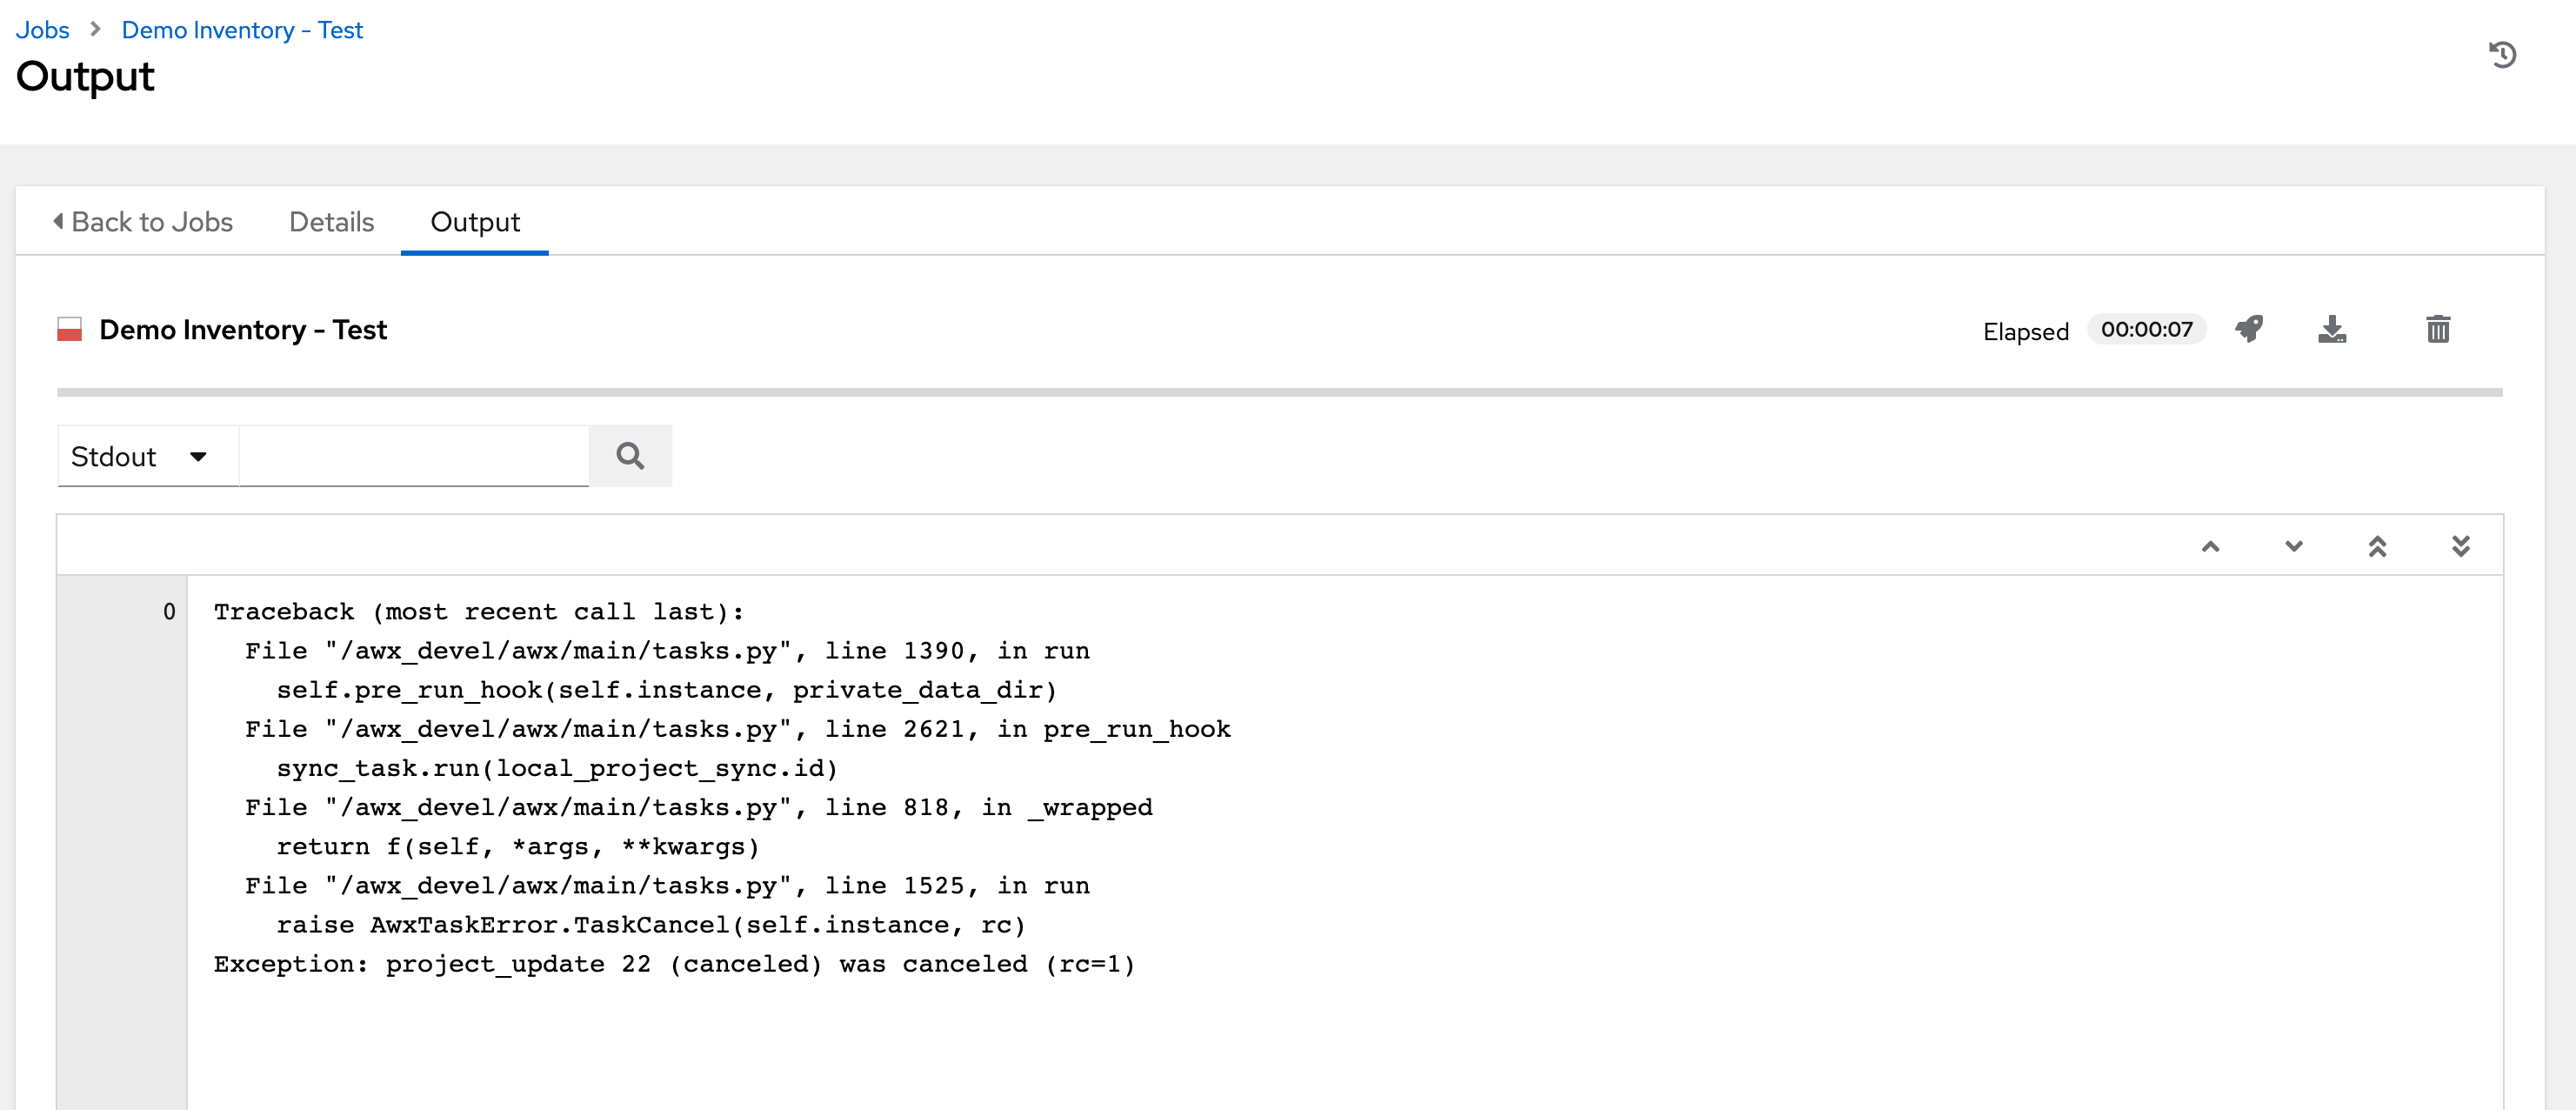Go Back to Jobs
This screenshot has width=2576, height=1110.
(x=143, y=222)
